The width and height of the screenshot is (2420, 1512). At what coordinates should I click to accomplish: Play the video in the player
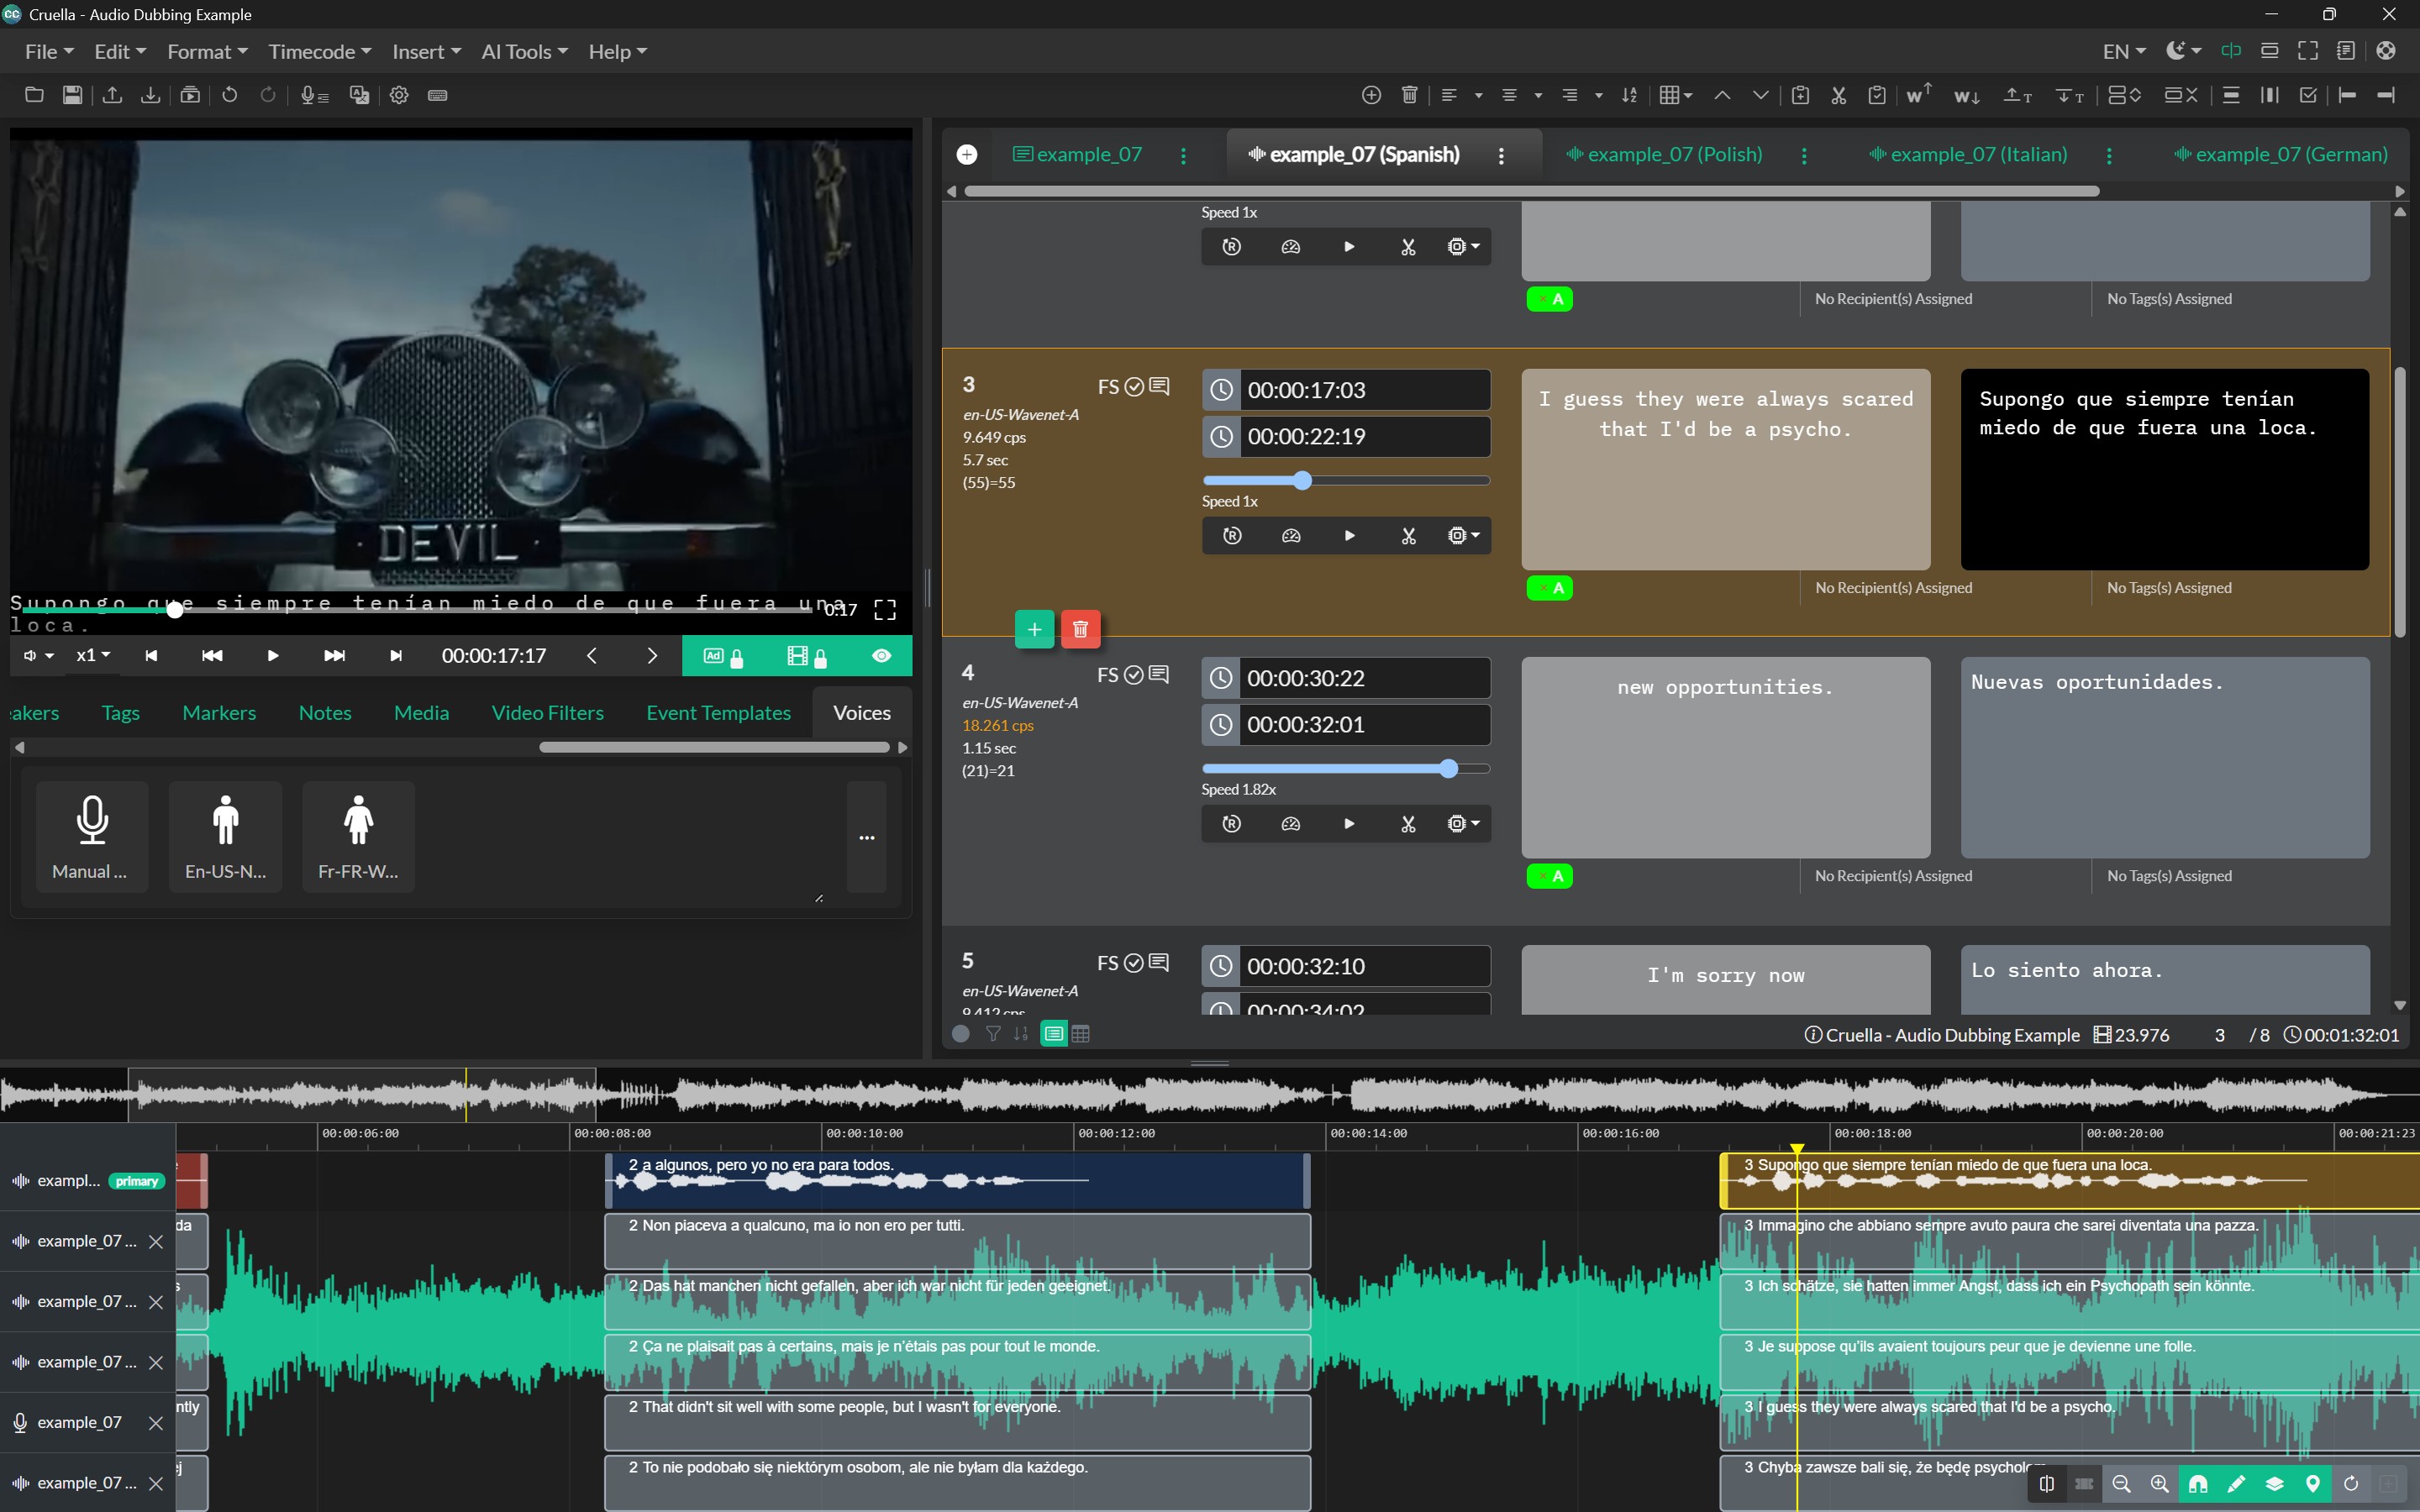(x=272, y=656)
